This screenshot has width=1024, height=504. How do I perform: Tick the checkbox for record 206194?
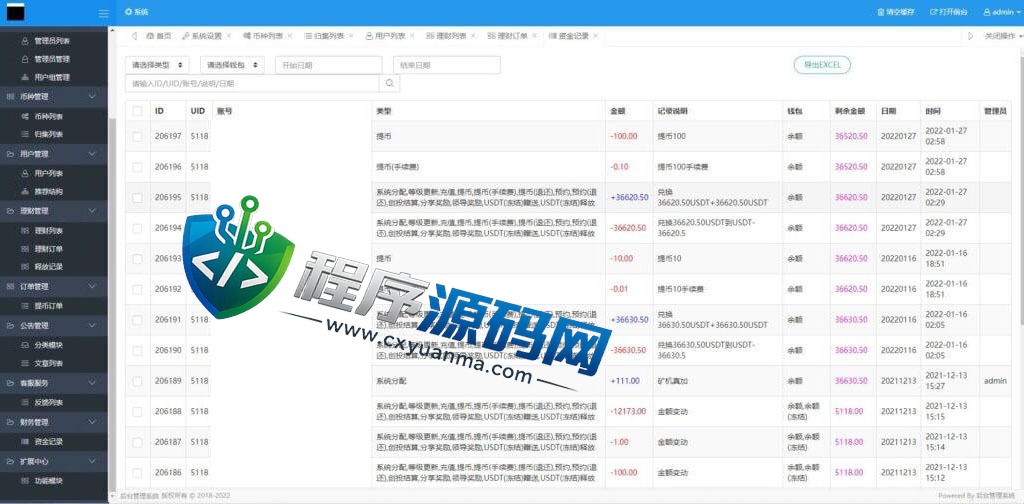[x=137, y=228]
